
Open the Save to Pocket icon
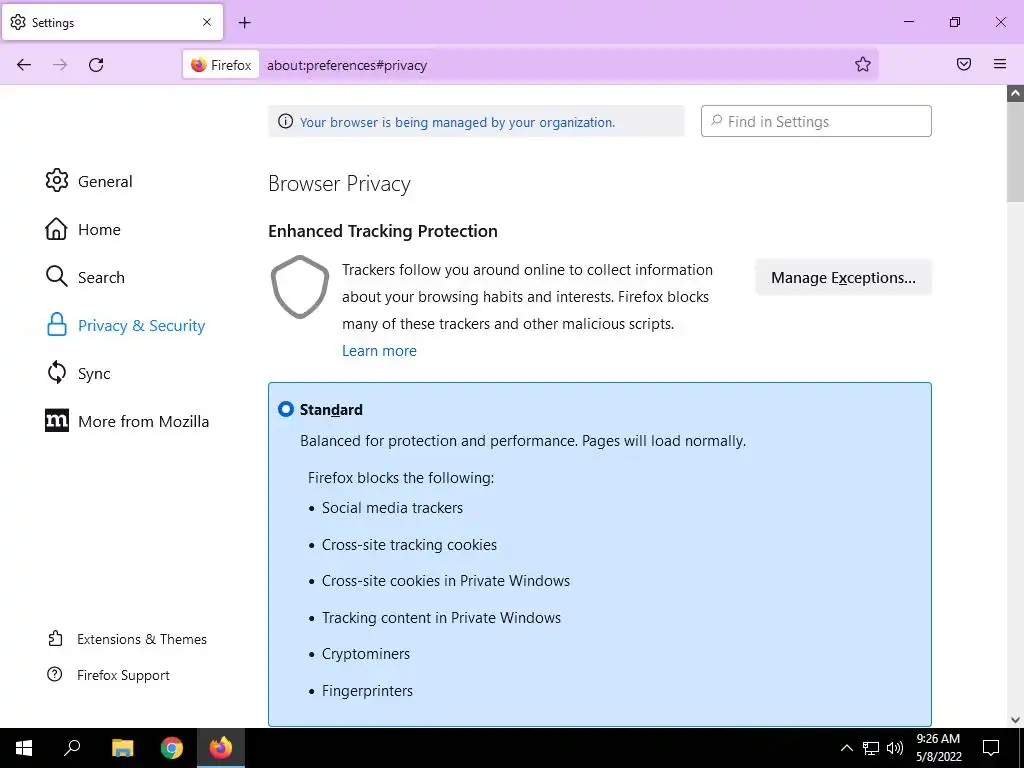(x=964, y=64)
